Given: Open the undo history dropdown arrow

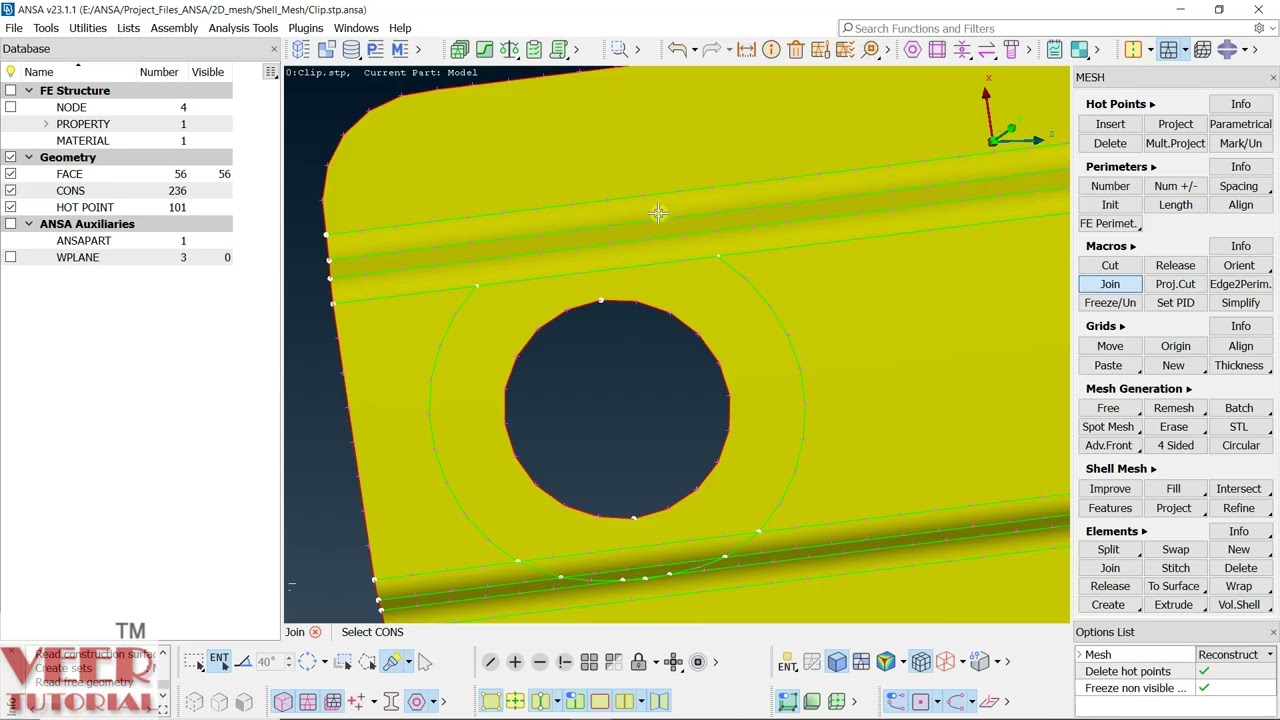Looking at the screenshot, I should 693,49.
